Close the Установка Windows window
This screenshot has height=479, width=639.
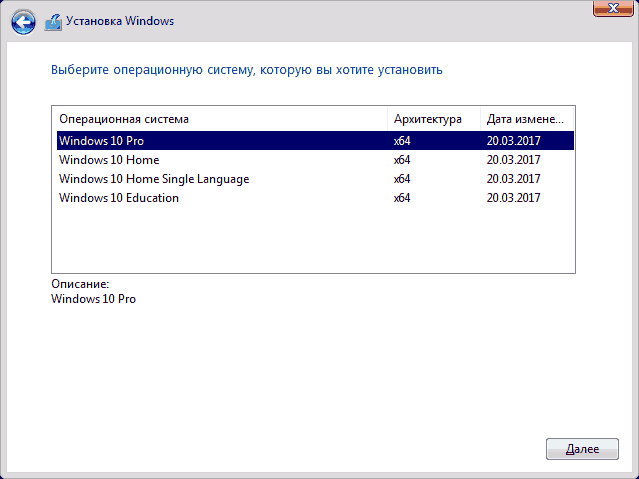609,8
